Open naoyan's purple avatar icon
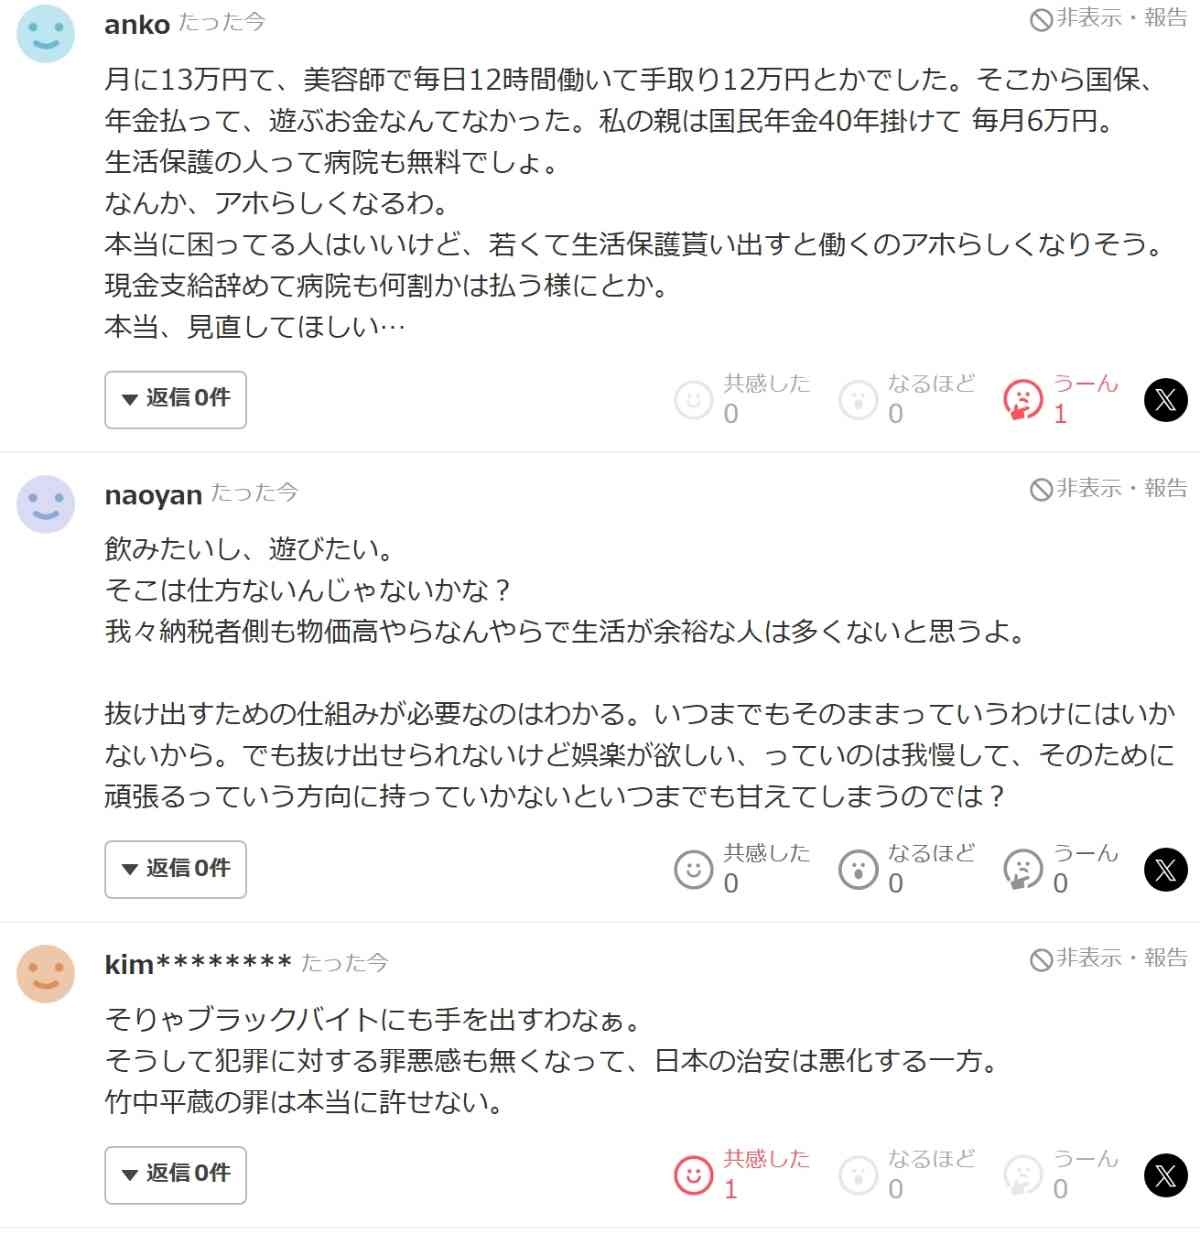 tap(46, 504)
